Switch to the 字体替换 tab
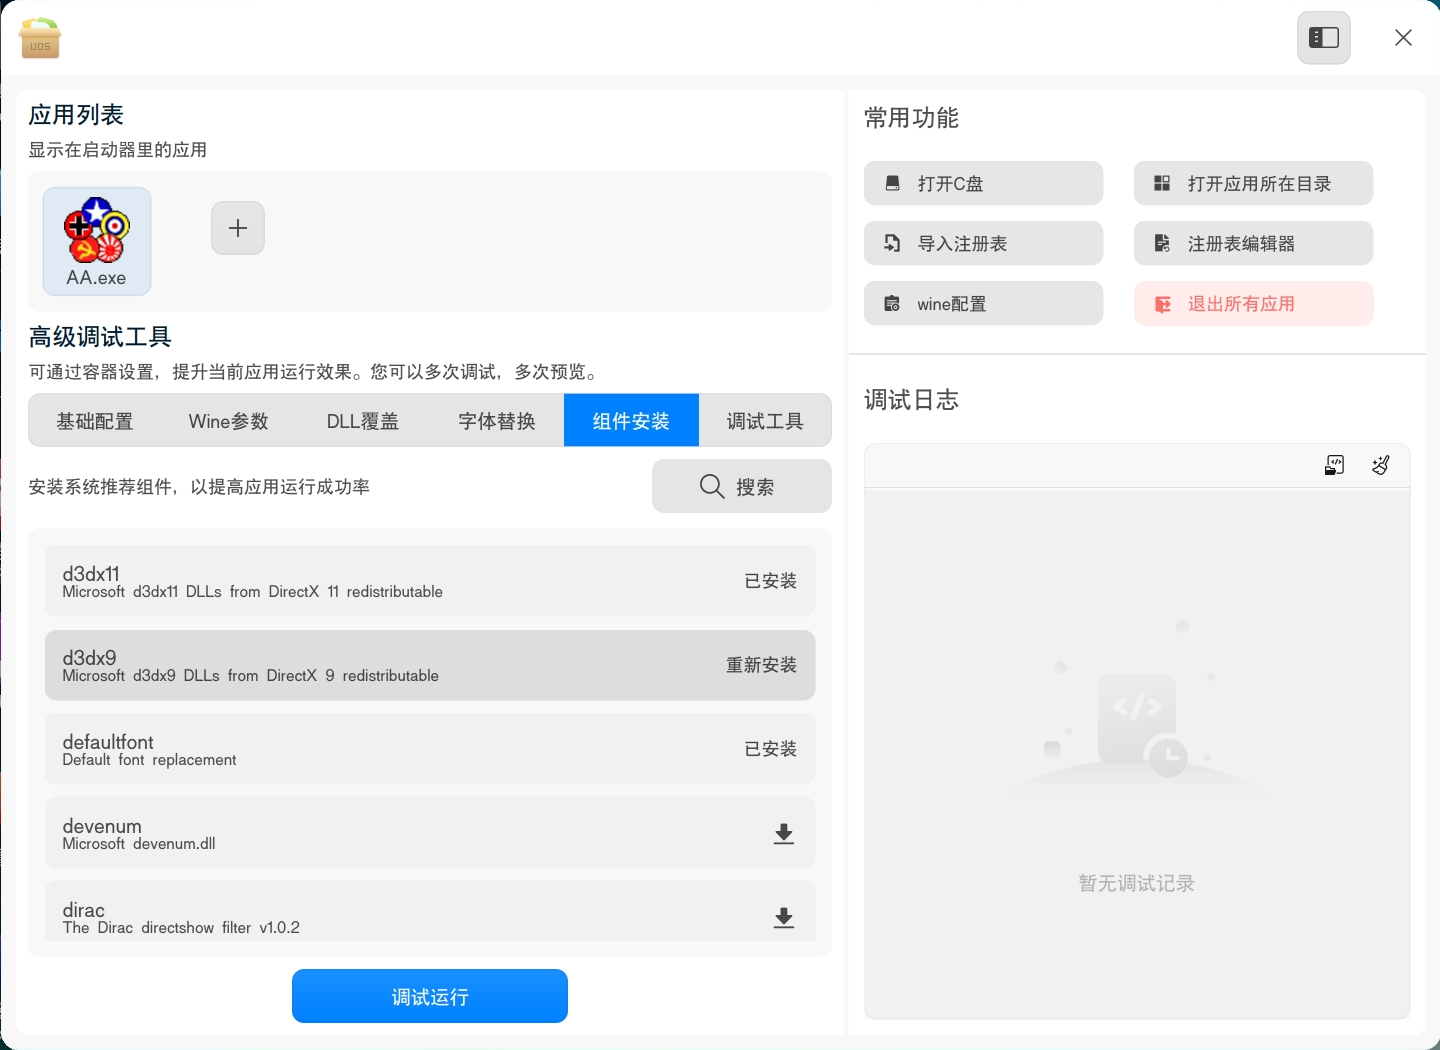The image size is (1440, 1050). (496, 420)
